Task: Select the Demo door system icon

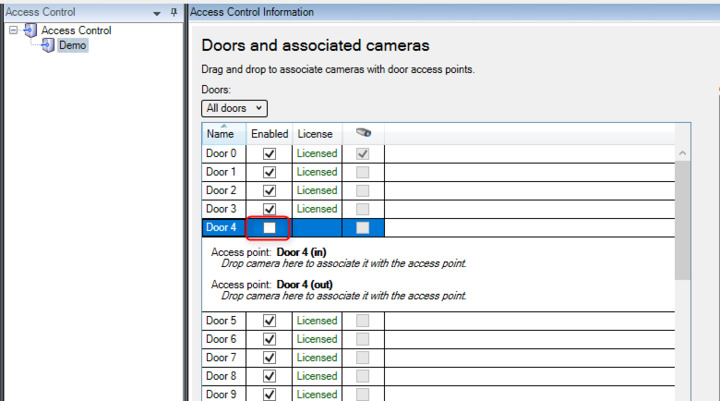Action: (47, 45)
